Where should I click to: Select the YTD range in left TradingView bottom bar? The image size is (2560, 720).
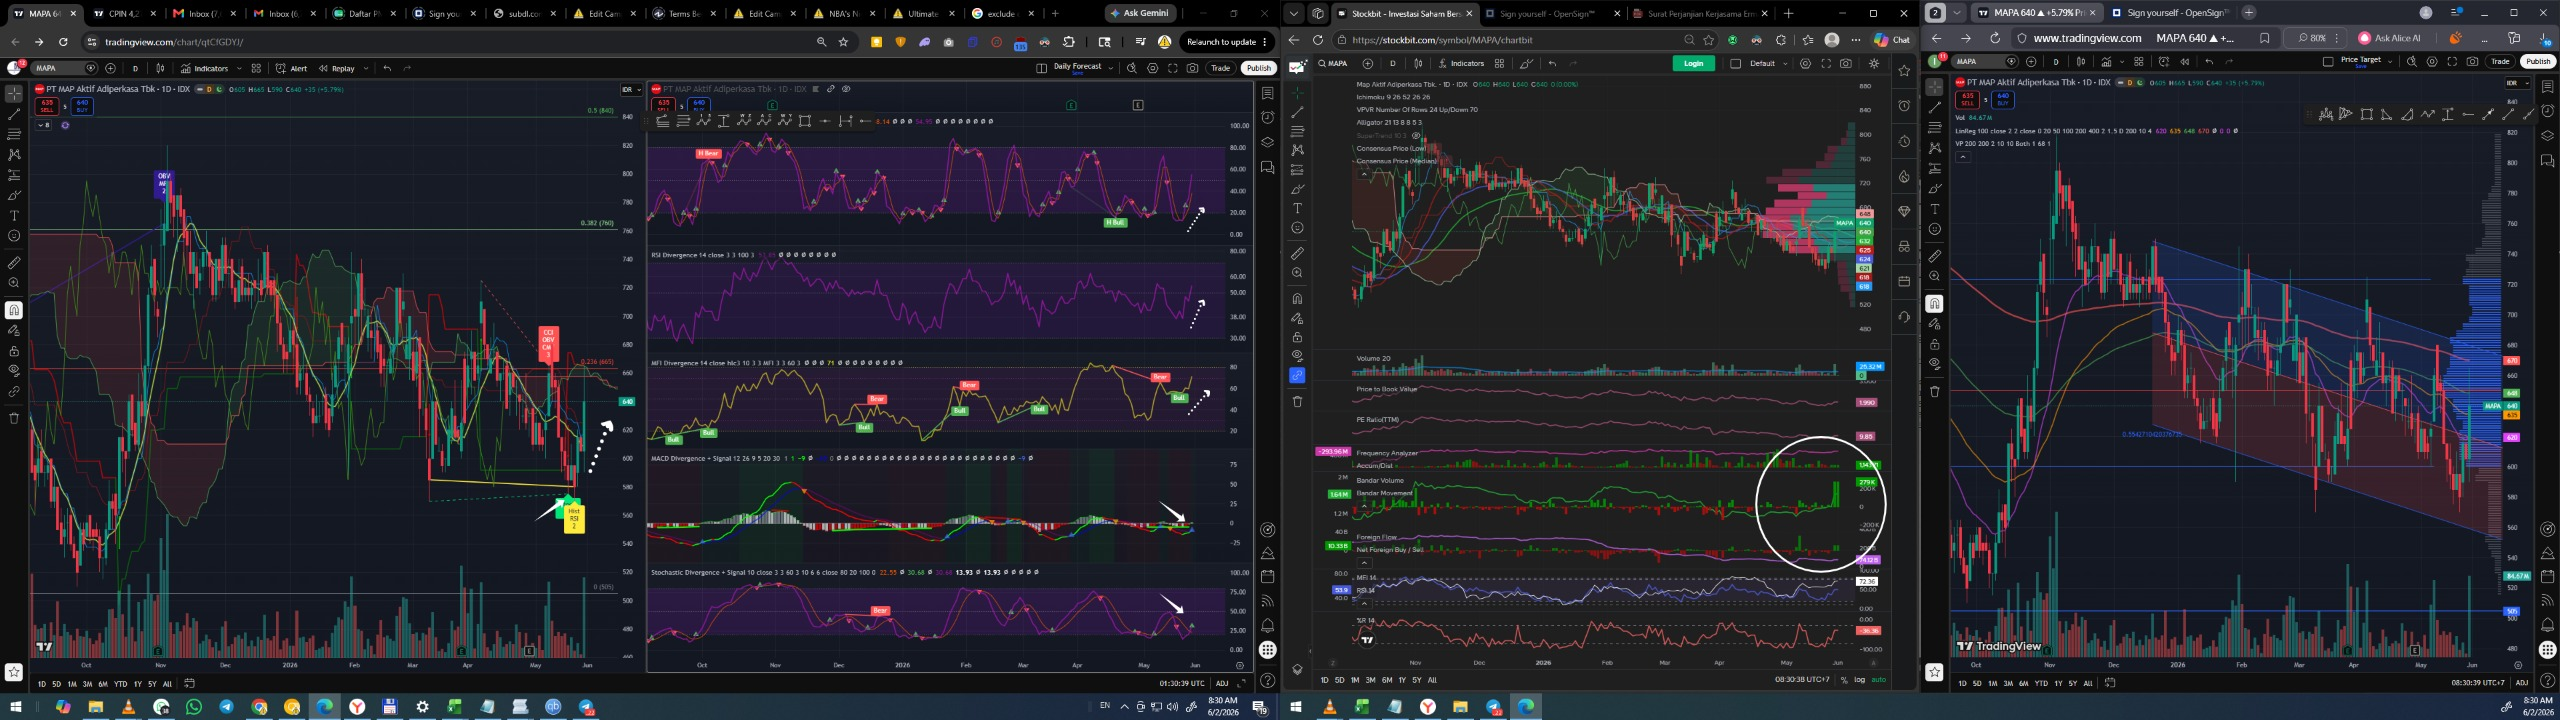[x=121, y=684]
